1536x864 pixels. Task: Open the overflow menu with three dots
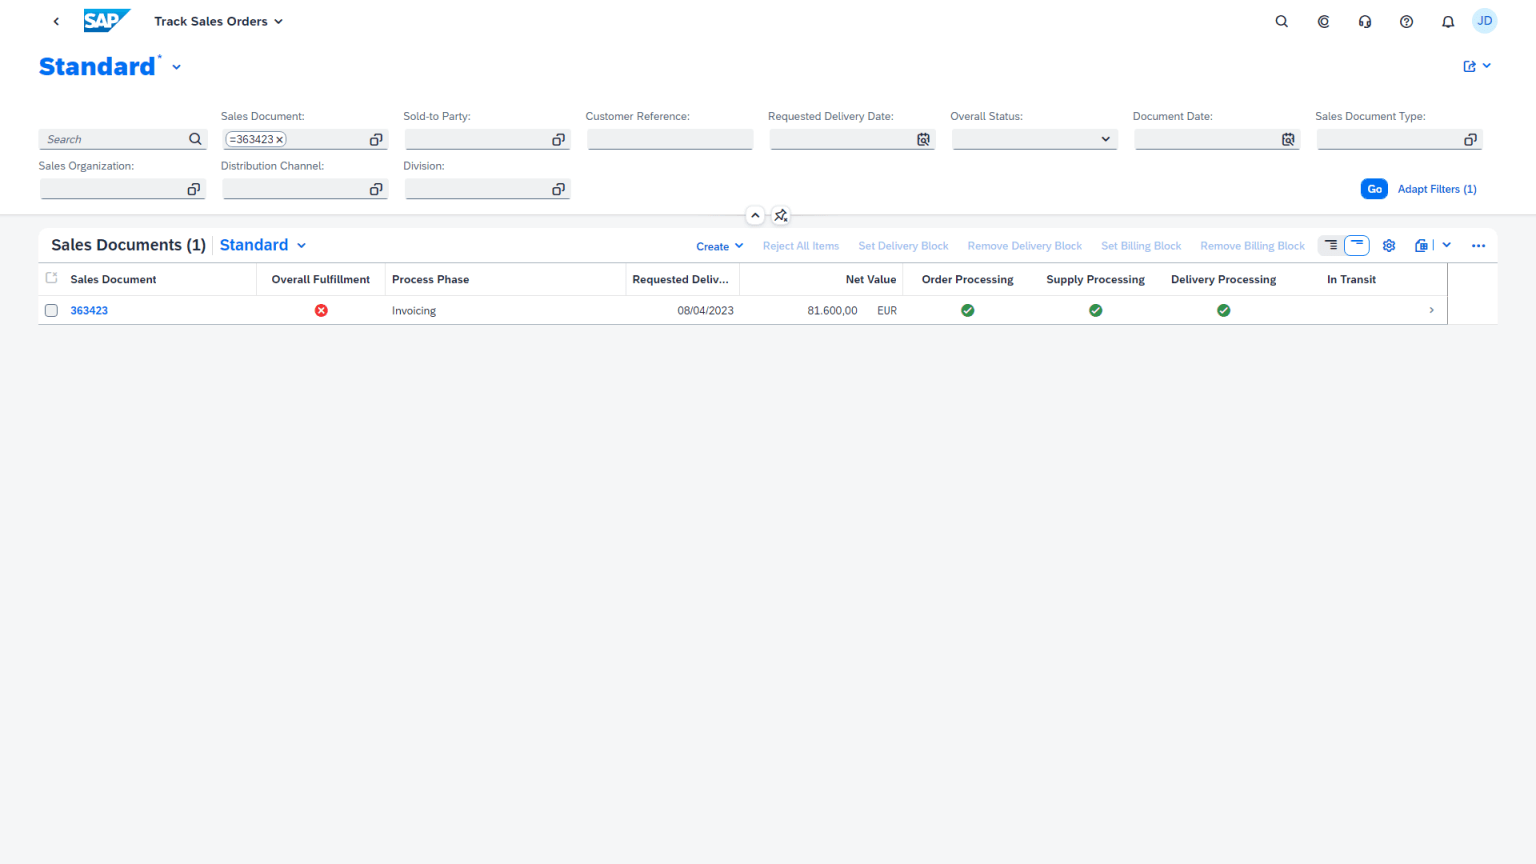point(1478,245)
